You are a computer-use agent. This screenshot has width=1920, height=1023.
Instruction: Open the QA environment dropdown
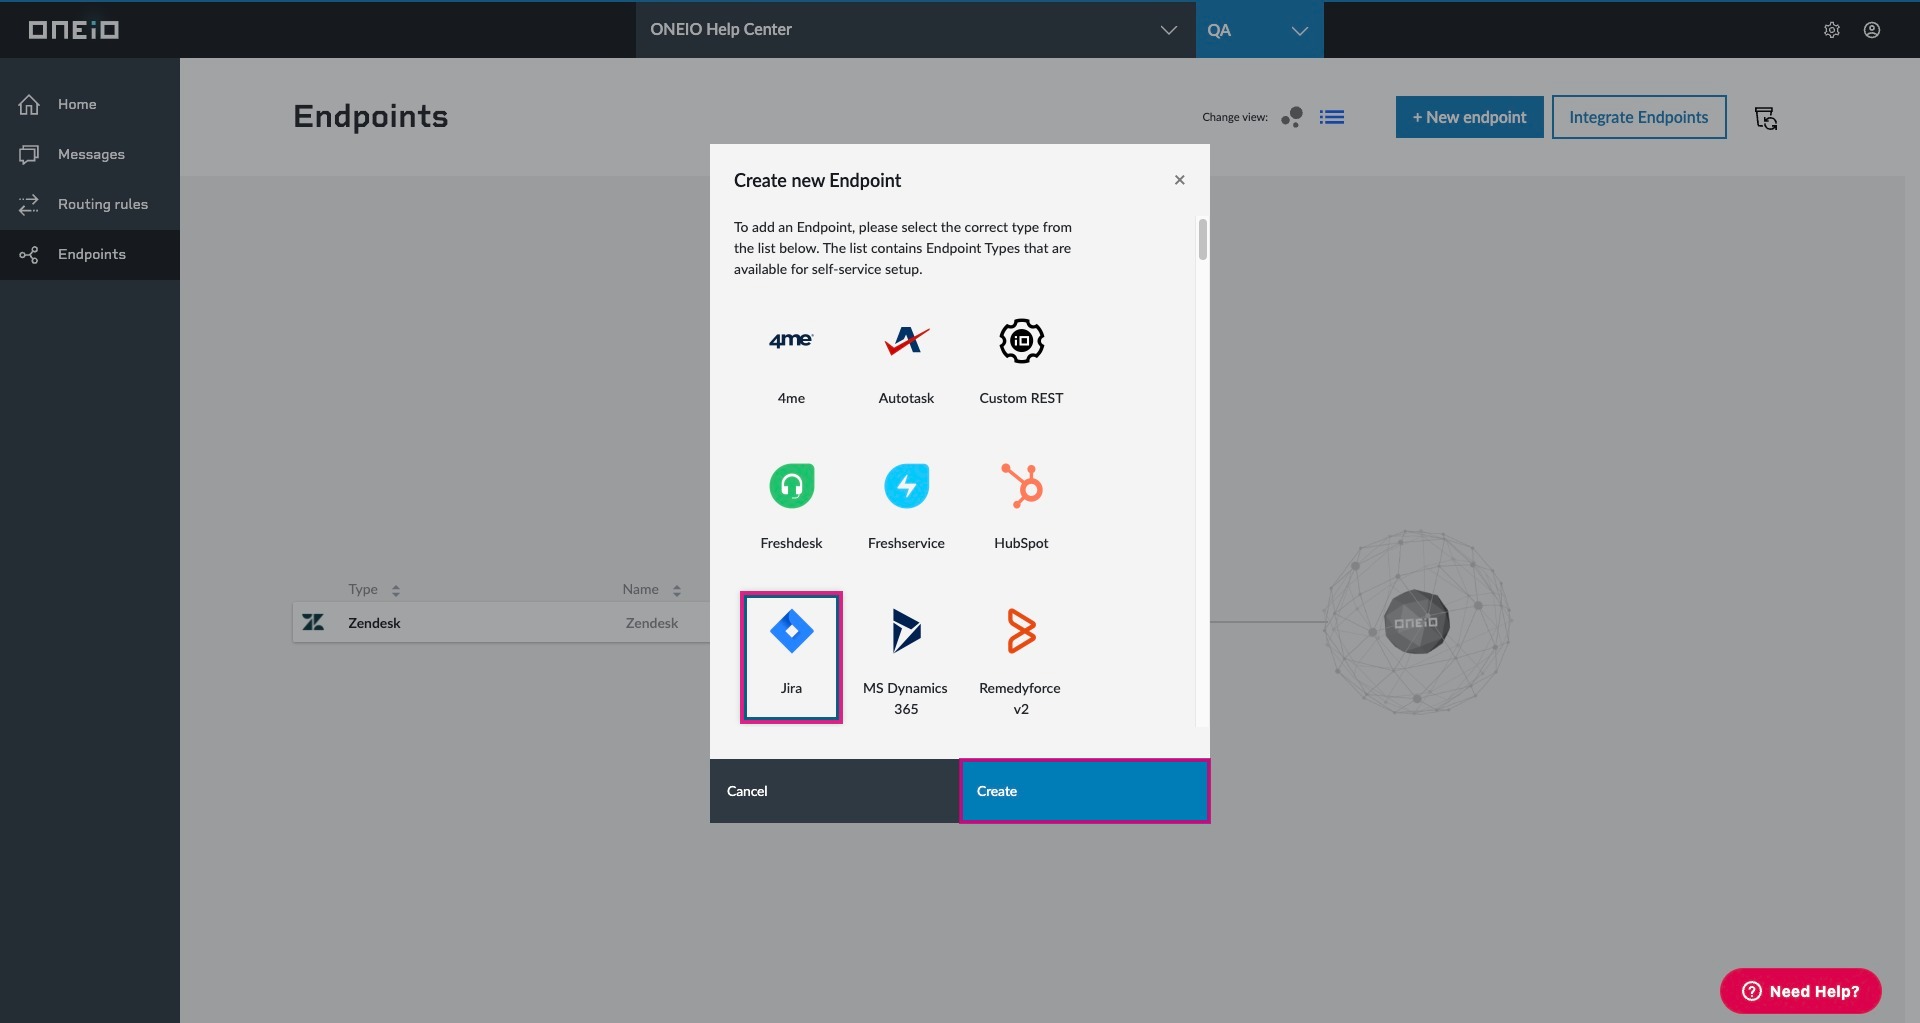click(1259, 30)
